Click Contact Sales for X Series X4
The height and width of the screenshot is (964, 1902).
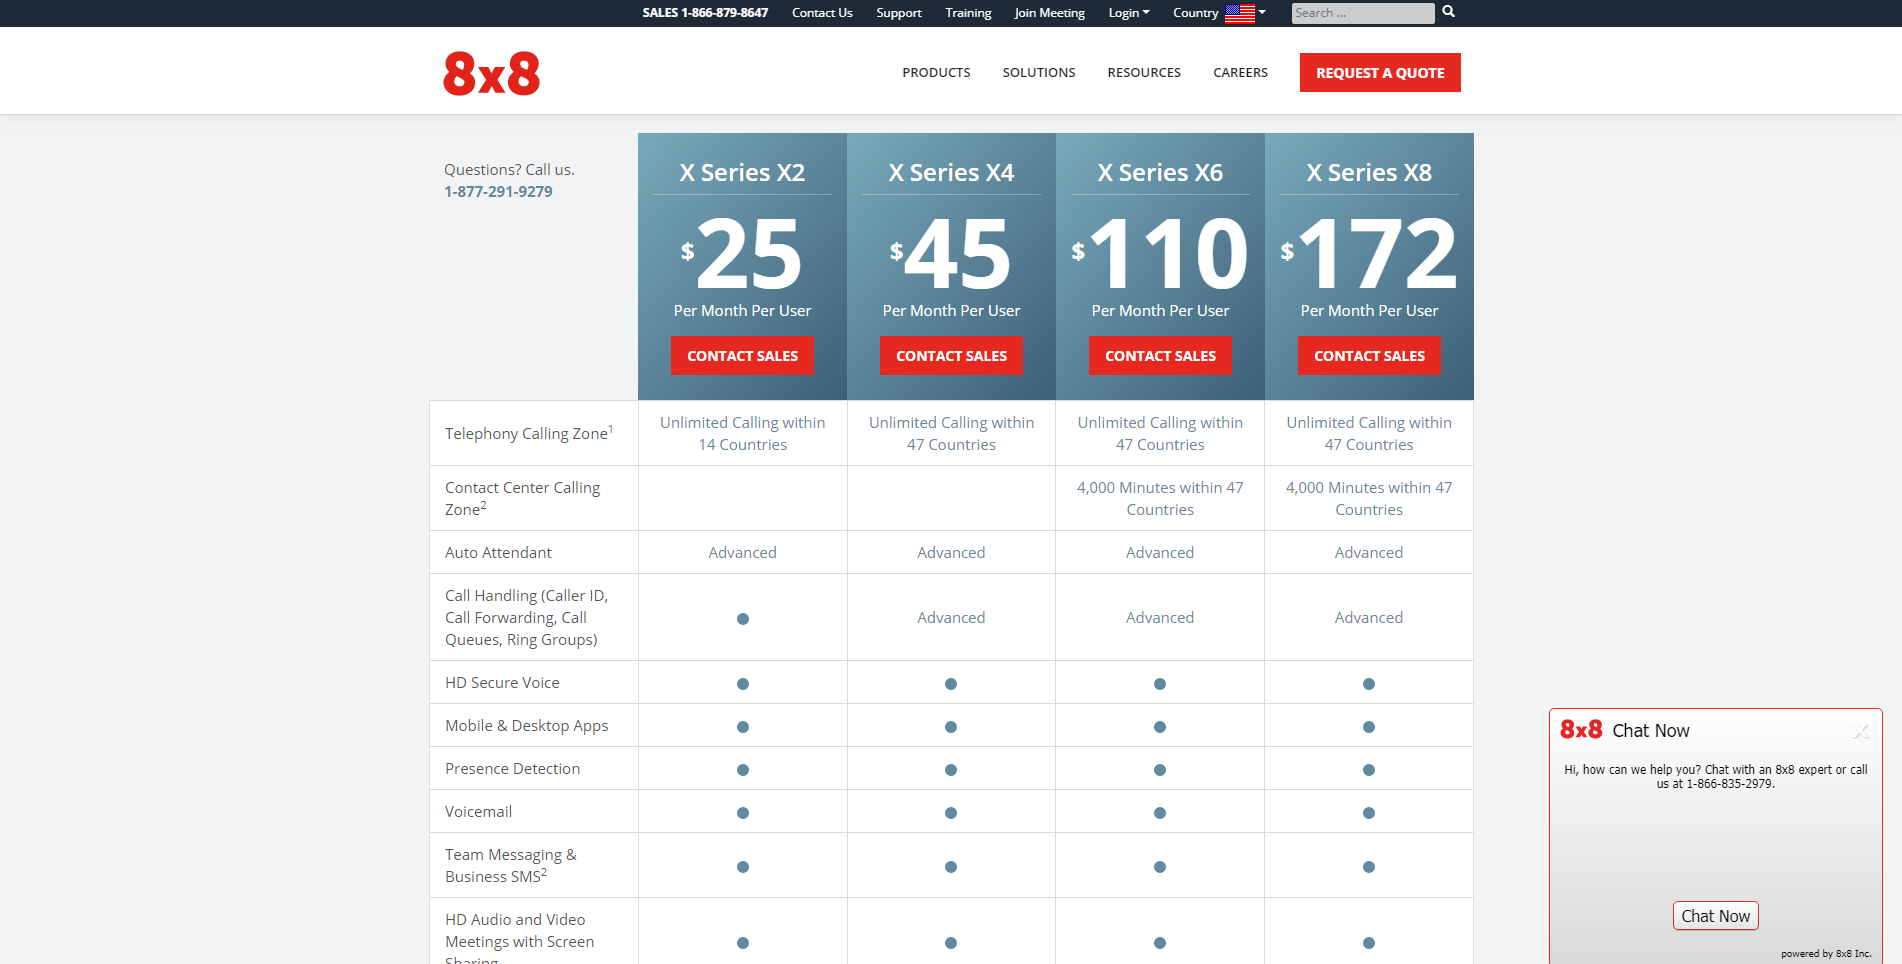(x=951, y=356)
